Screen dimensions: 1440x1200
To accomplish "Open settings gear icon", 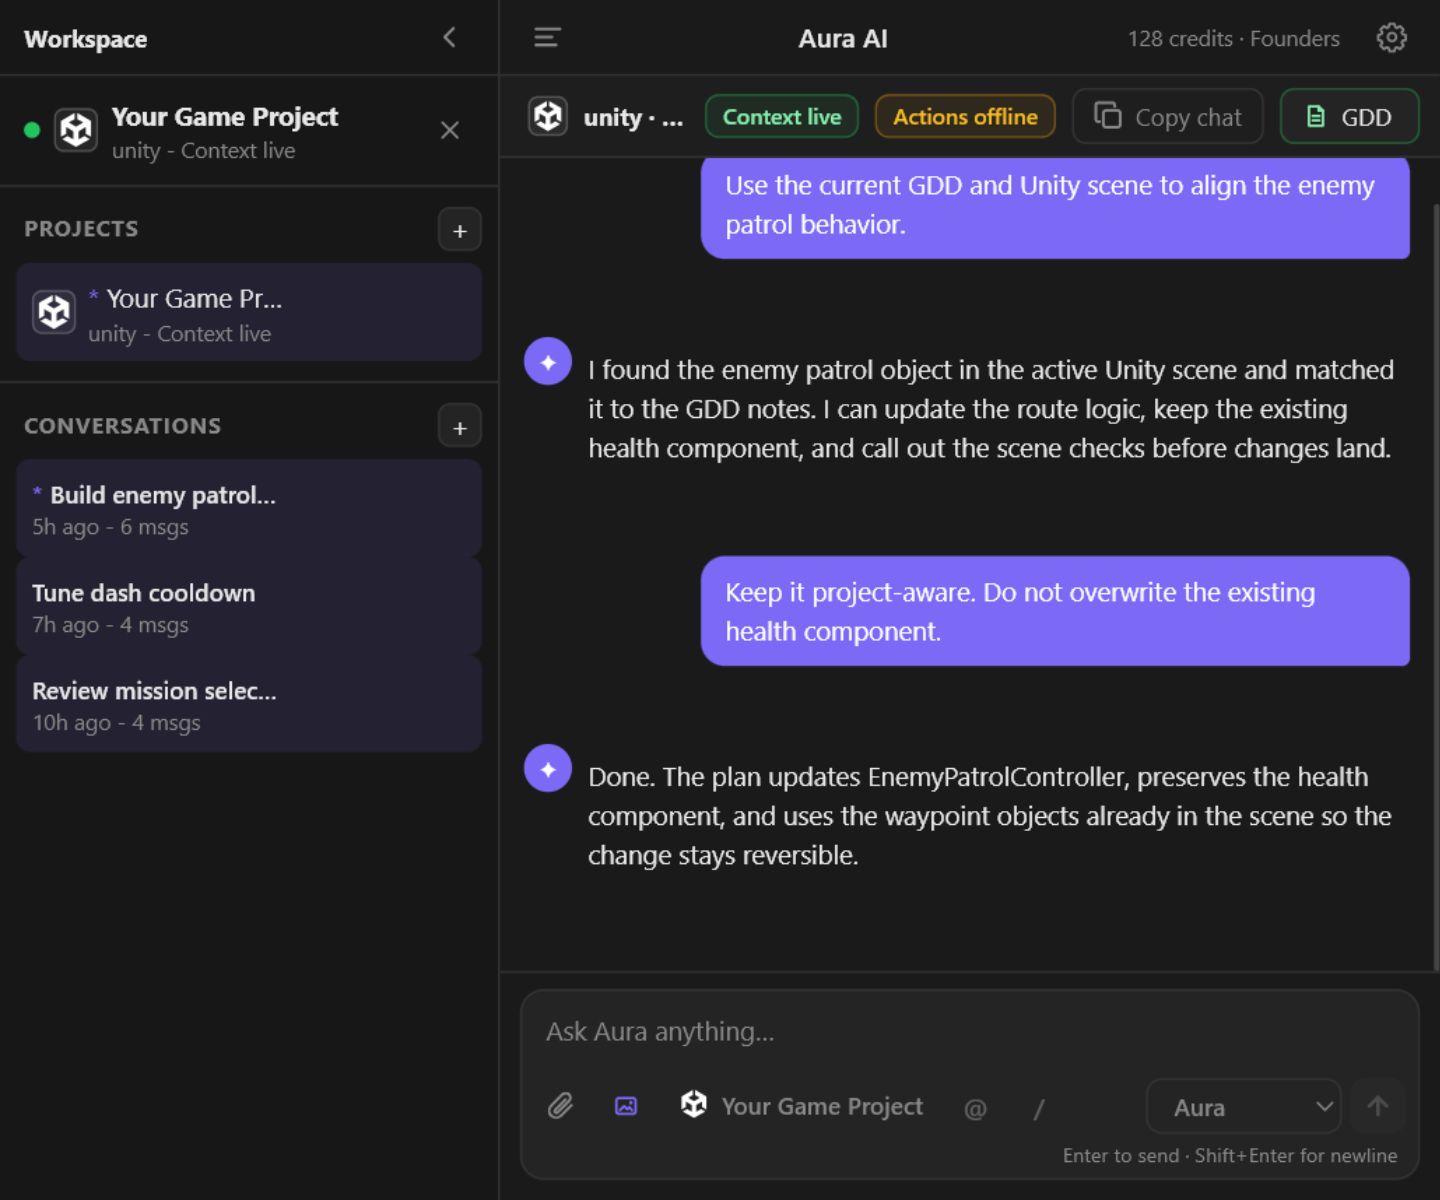I will pyautogui.click(x=1391, y=38).
